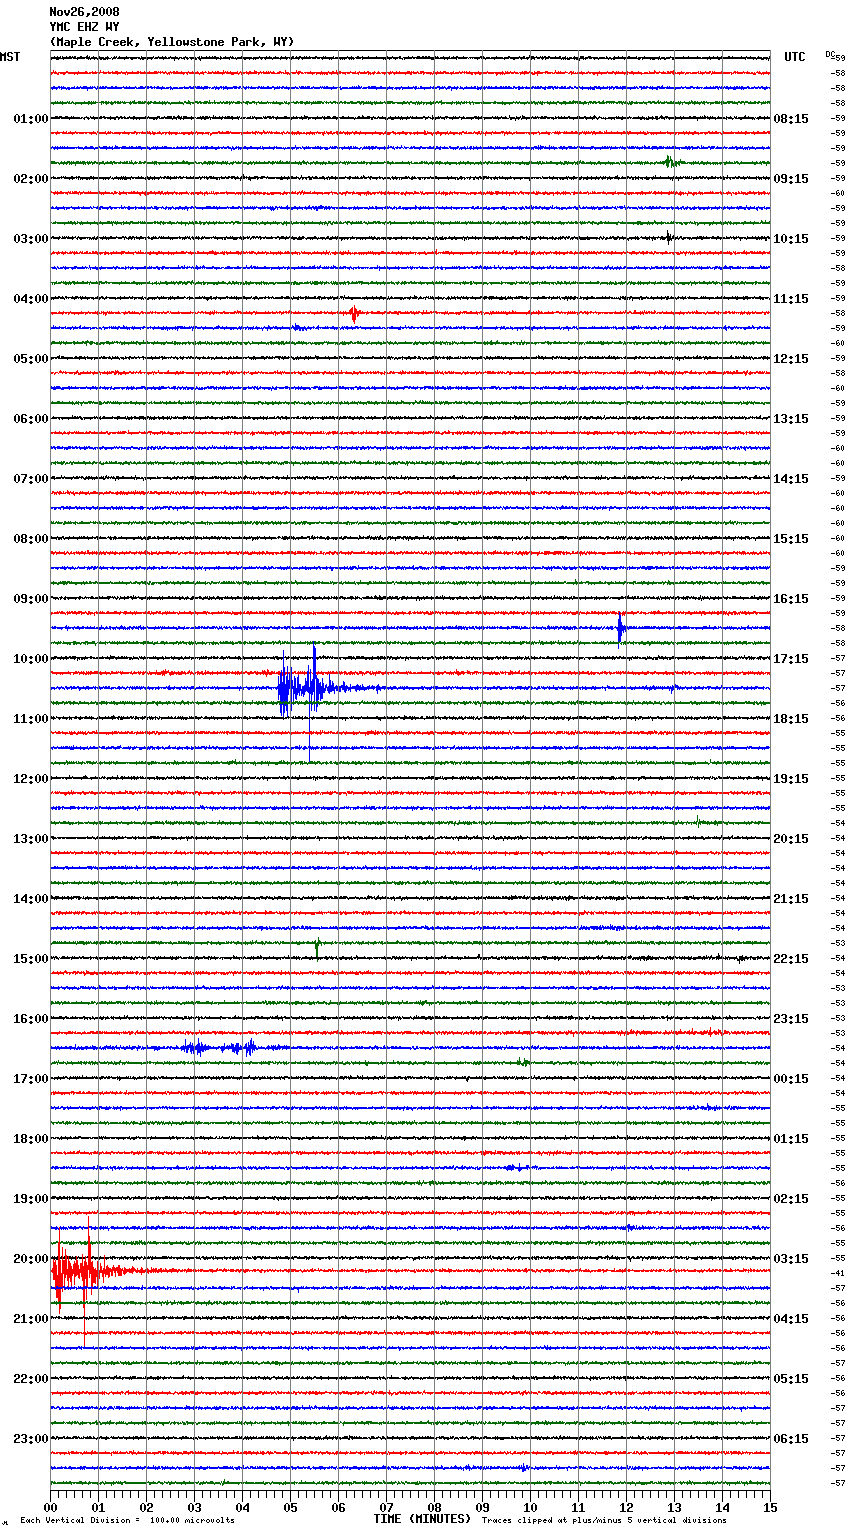
Task: Click the TIME (MINUTES) axis title
Action: [422, 1519]
